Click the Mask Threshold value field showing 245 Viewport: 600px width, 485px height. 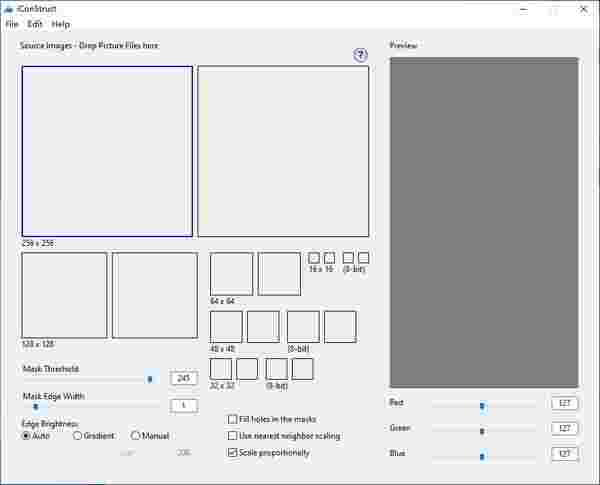[x=184, y=378]
